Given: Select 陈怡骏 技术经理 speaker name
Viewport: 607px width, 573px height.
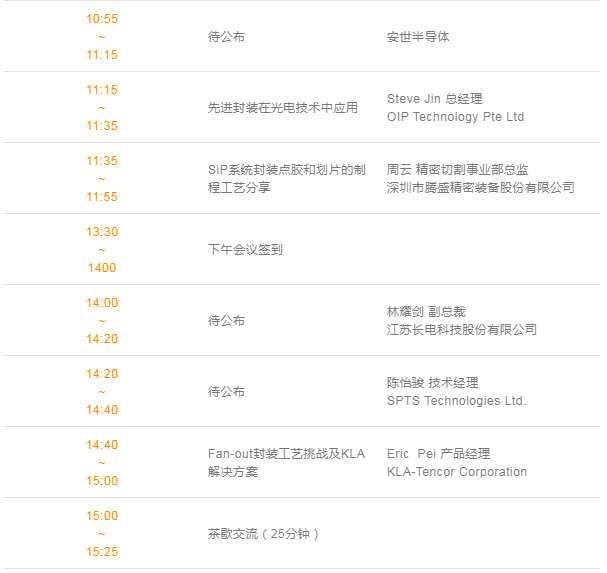Looking at the screenshot, I should pyautogui.click(x=432, y=383).
